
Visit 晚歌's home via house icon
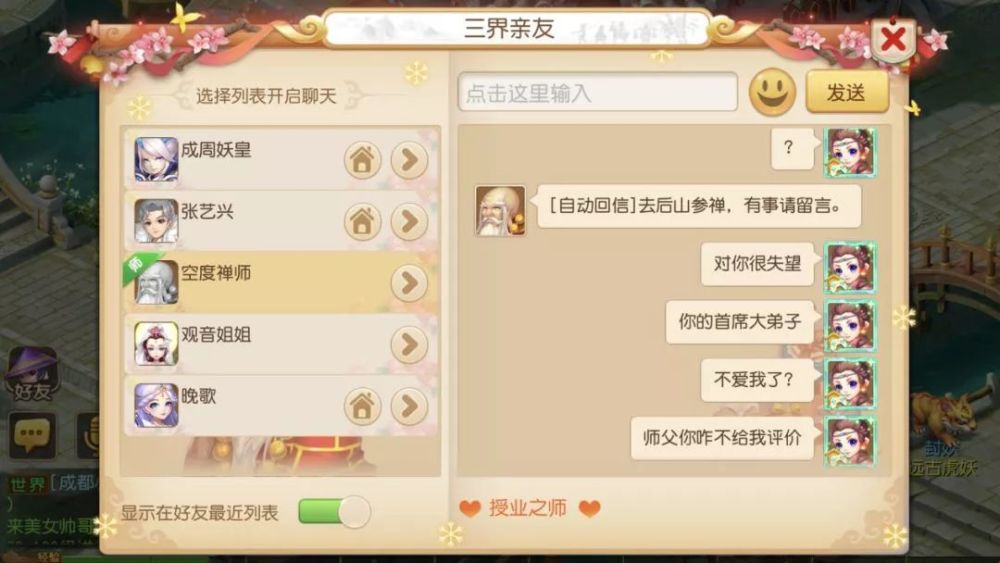click(362, 406)
